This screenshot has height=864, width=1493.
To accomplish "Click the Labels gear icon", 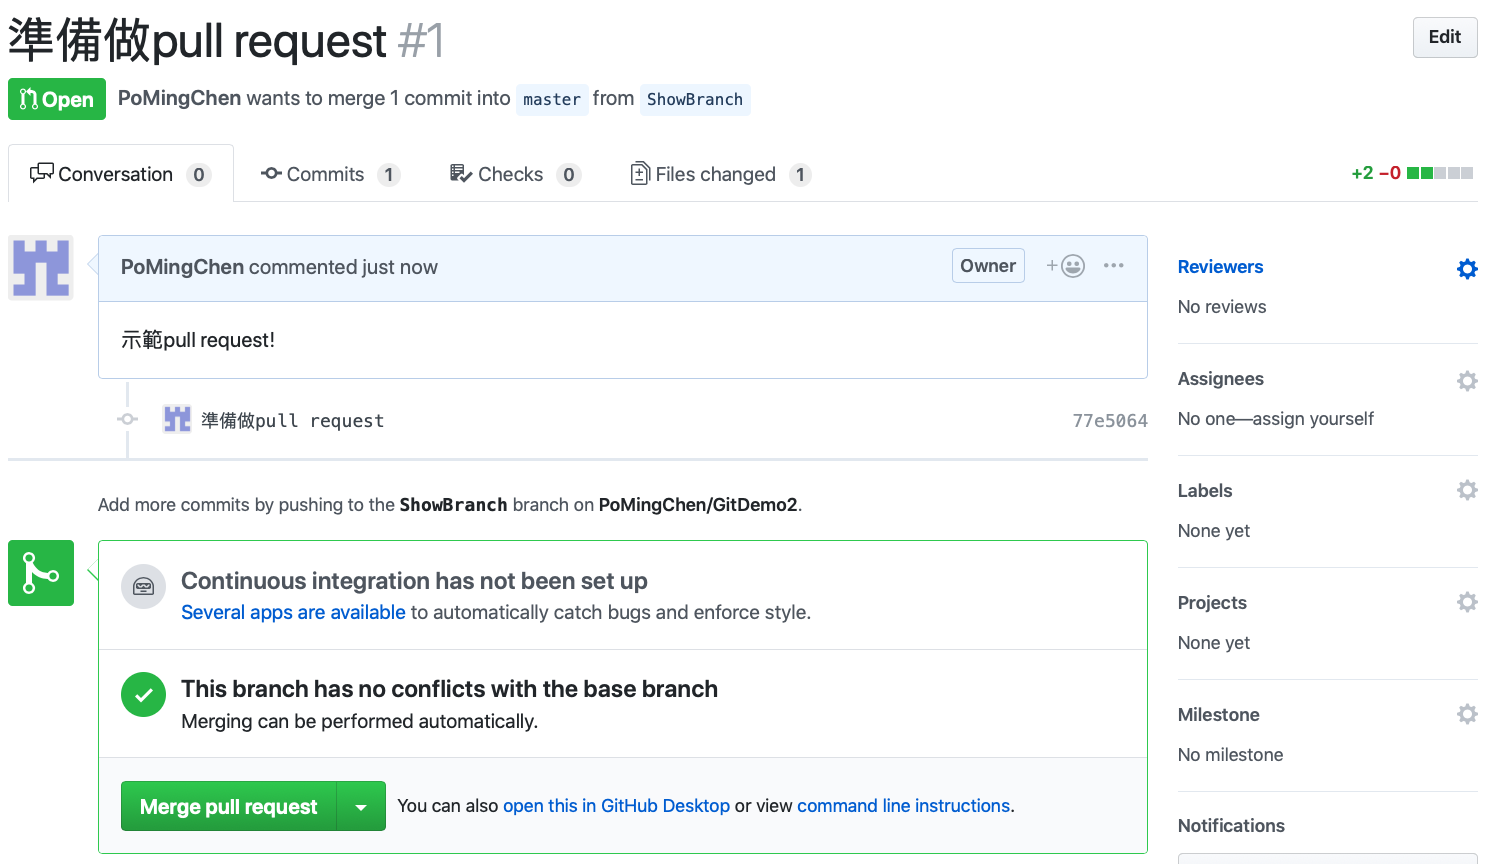I will coord(1466,490).
